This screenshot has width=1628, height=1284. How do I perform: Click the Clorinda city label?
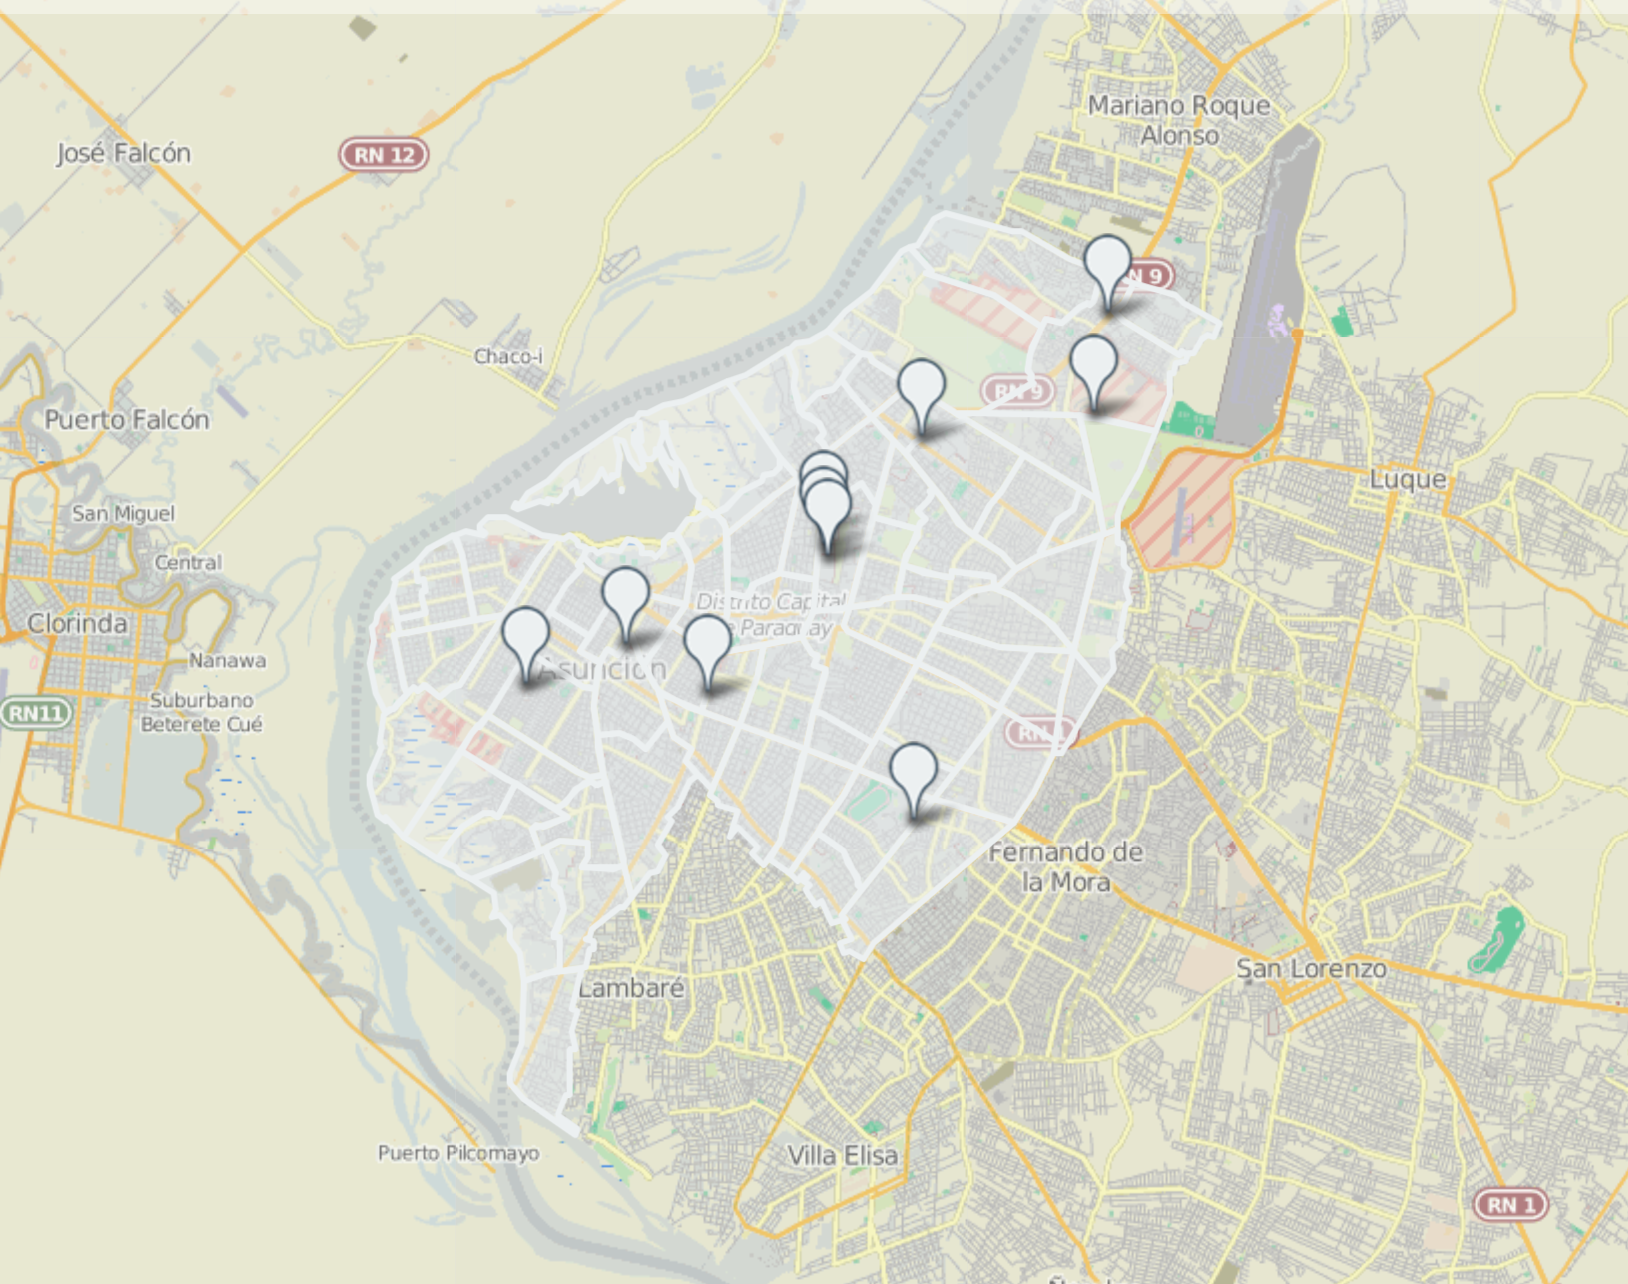[x=77, y=623]
